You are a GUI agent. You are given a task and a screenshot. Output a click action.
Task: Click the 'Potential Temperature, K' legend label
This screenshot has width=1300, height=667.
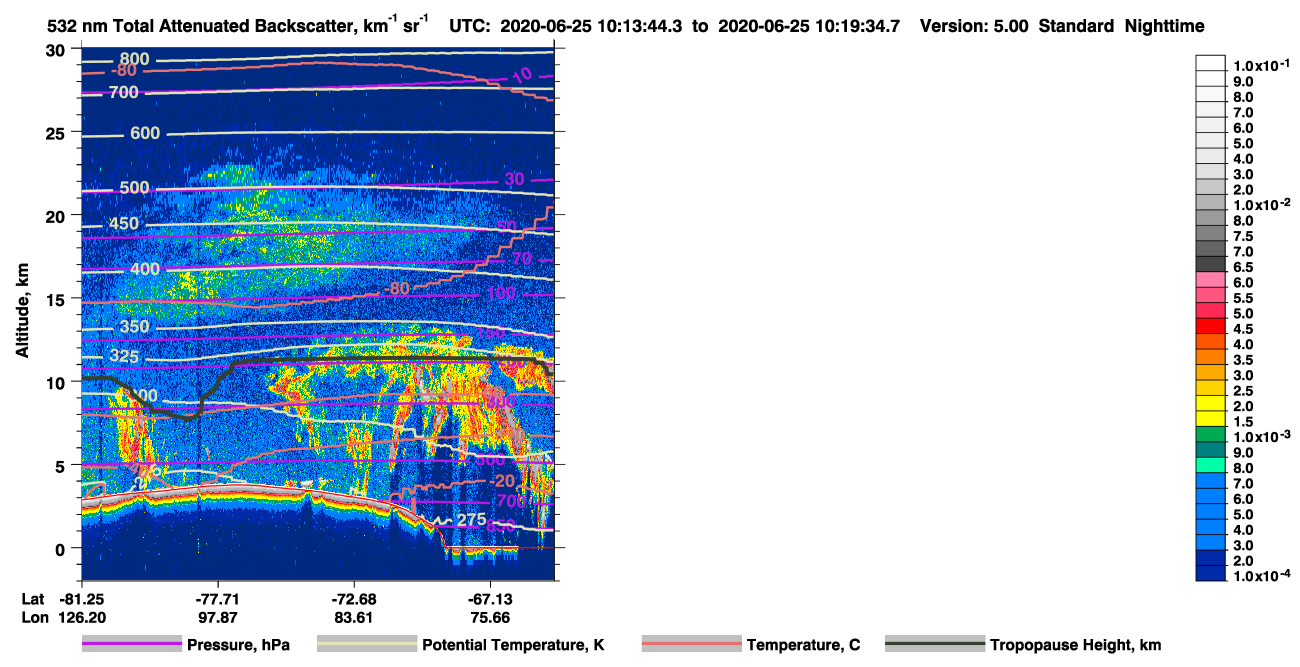[513, 645]
